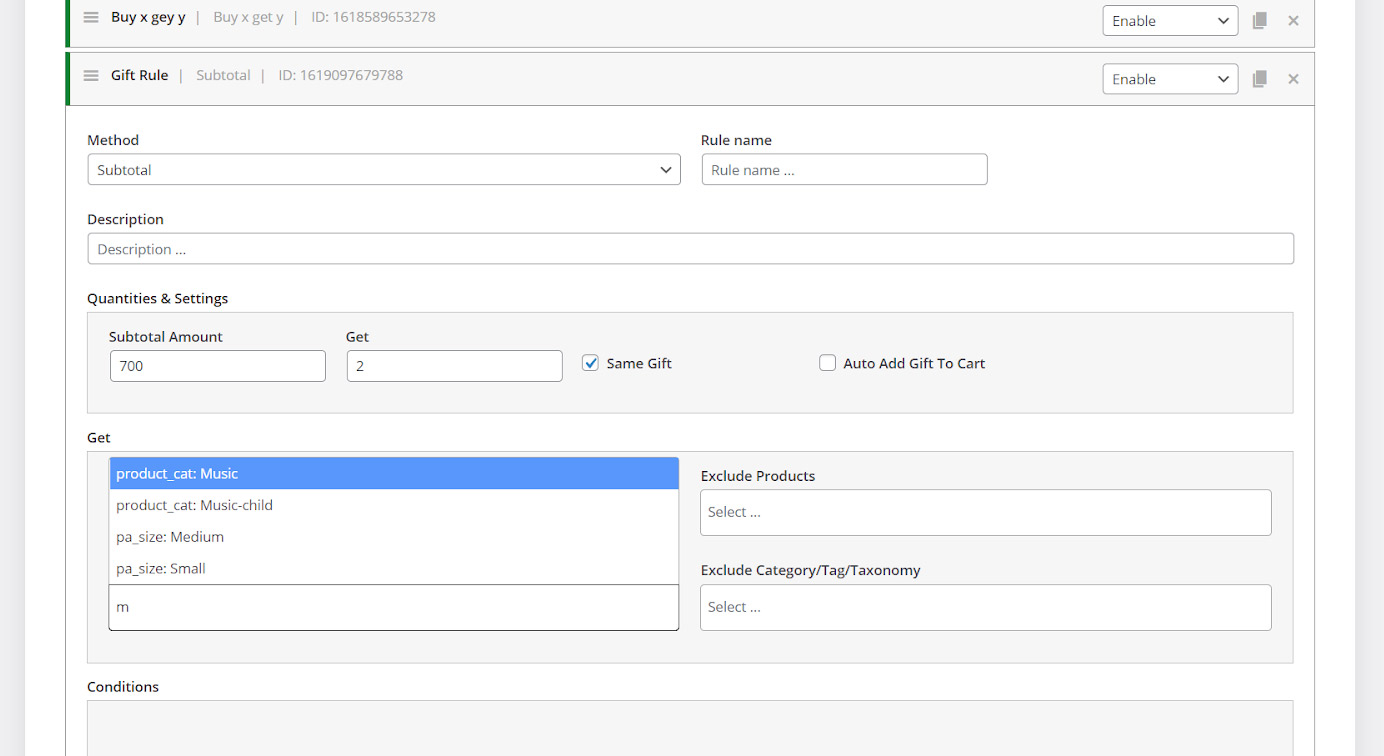Open Enable dropdown for Buy x gey y

[1170, 21]
